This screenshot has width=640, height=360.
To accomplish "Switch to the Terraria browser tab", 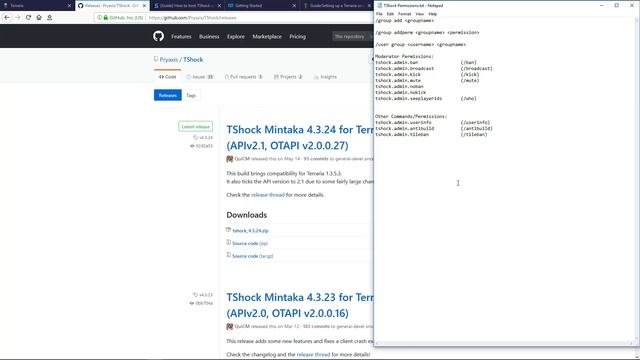I will 35,6.
